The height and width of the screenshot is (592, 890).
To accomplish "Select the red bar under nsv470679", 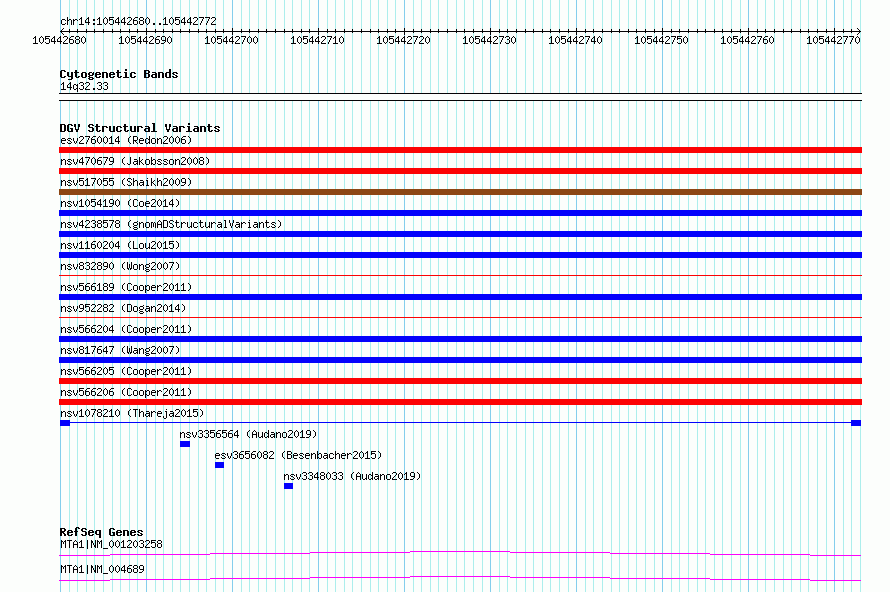I will pos(460,171).
